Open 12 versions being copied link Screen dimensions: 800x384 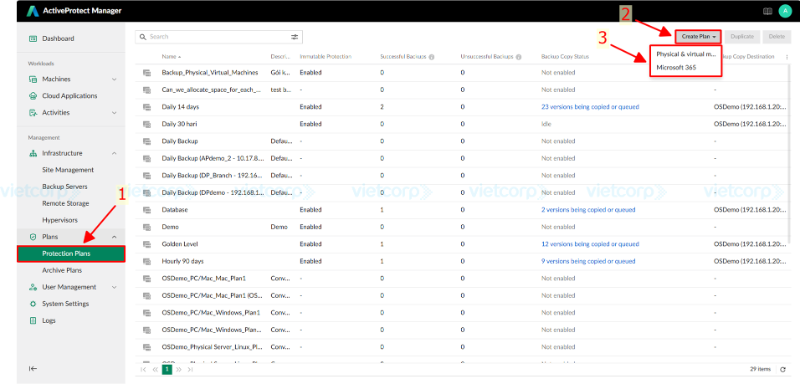(x=590, y=244)
